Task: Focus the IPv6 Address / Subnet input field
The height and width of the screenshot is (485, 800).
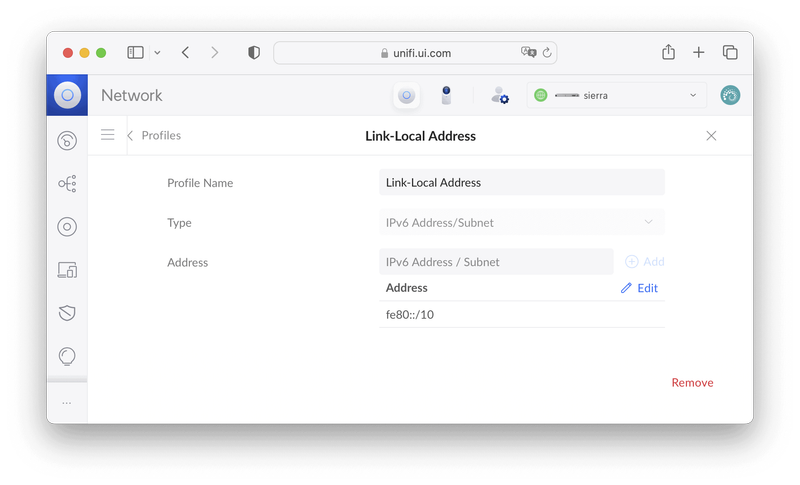Action: (496, 262)
